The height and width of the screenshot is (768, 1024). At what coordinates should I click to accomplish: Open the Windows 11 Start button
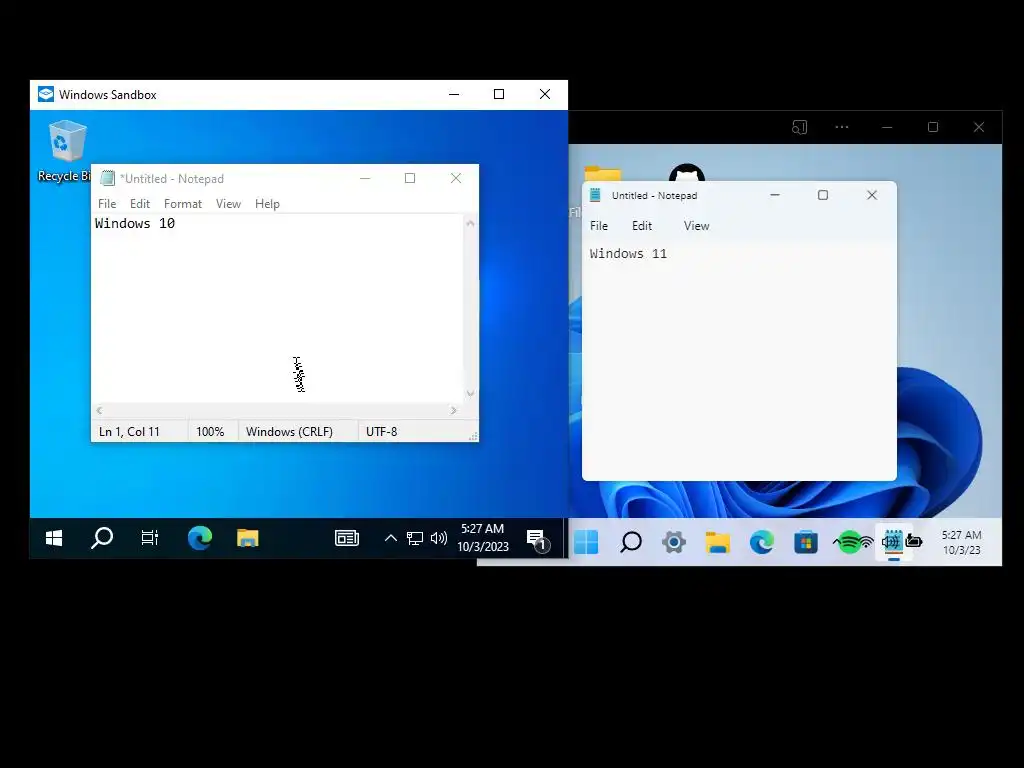pos(586,542)
